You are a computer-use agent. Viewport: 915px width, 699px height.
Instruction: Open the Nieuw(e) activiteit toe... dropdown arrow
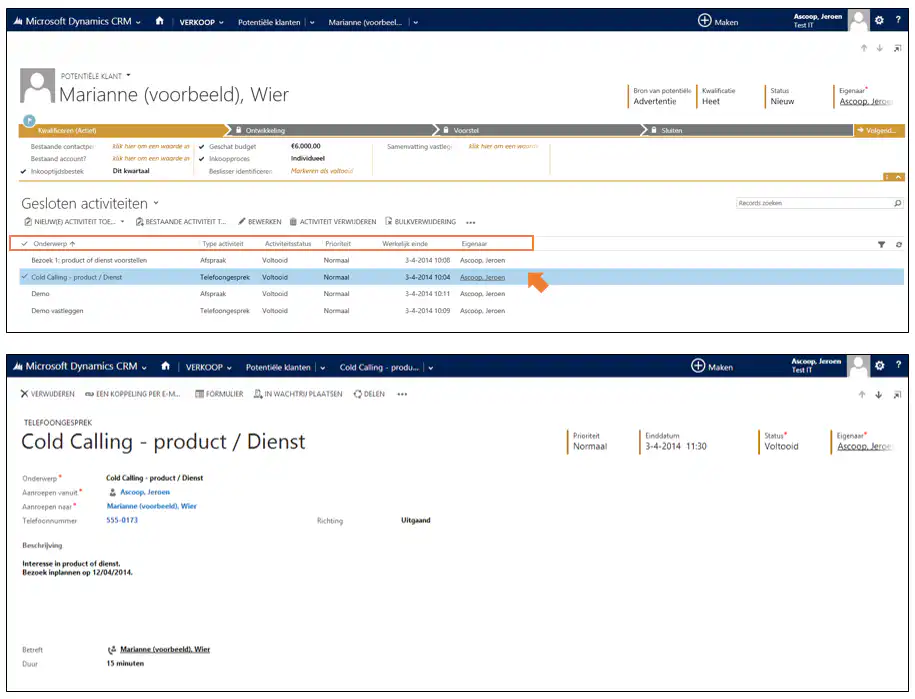coord(122,222)
